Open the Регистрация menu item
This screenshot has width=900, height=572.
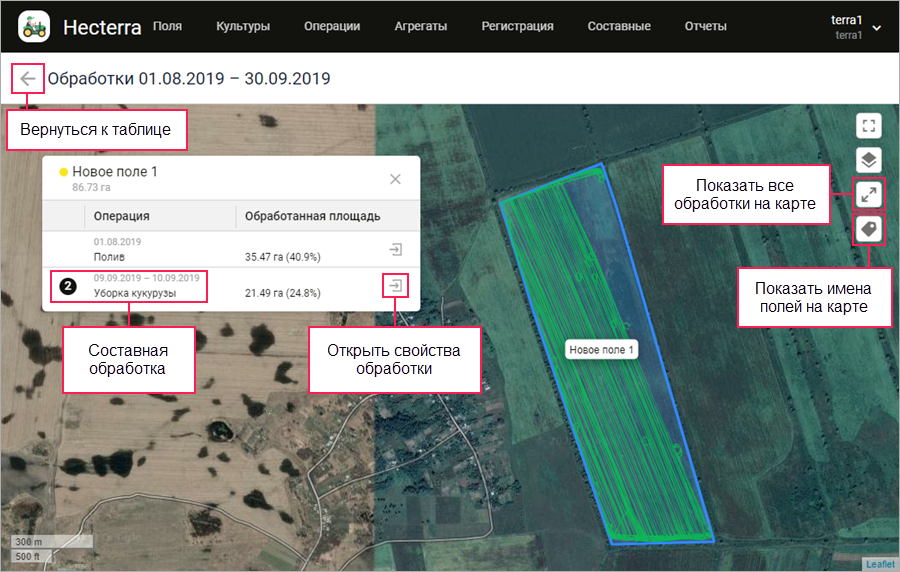[517, 26]
